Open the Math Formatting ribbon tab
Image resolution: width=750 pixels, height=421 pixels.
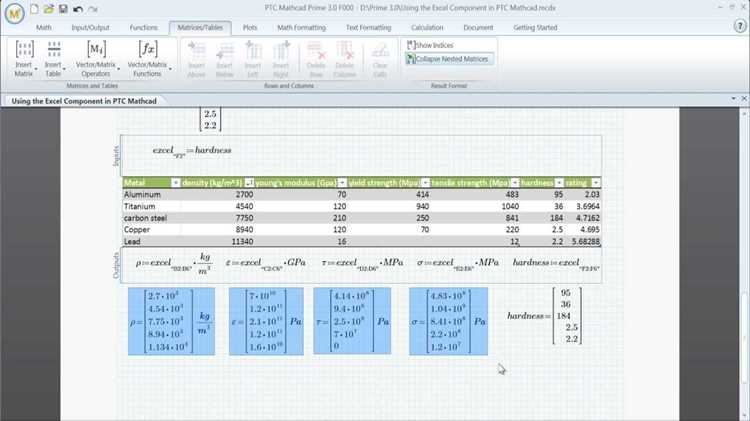click(x=301, y=28)
